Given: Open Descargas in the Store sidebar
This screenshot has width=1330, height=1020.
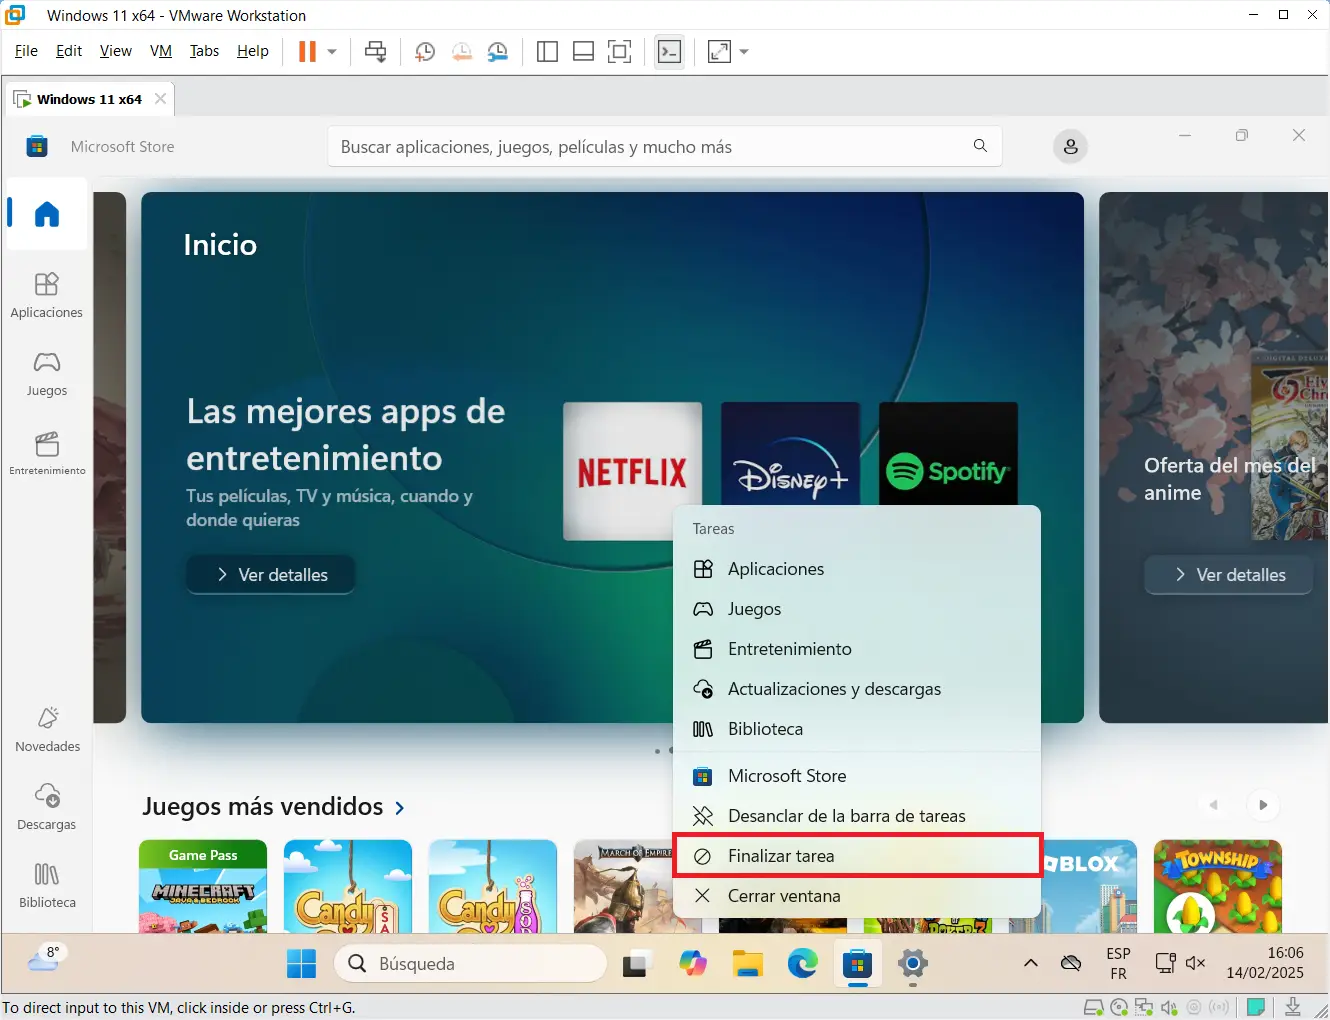Looking at the screenshot, I should coord(47,808).
